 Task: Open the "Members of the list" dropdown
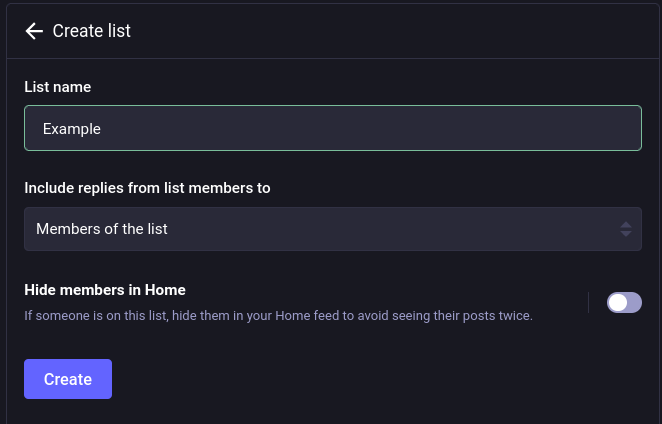click(332, 229)
